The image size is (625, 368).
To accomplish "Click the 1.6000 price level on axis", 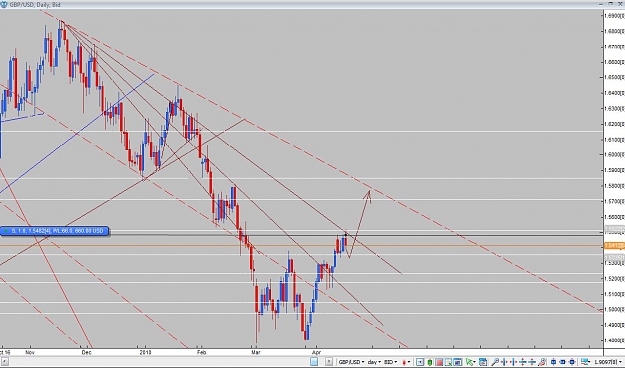I will click(x=614, y=155).
